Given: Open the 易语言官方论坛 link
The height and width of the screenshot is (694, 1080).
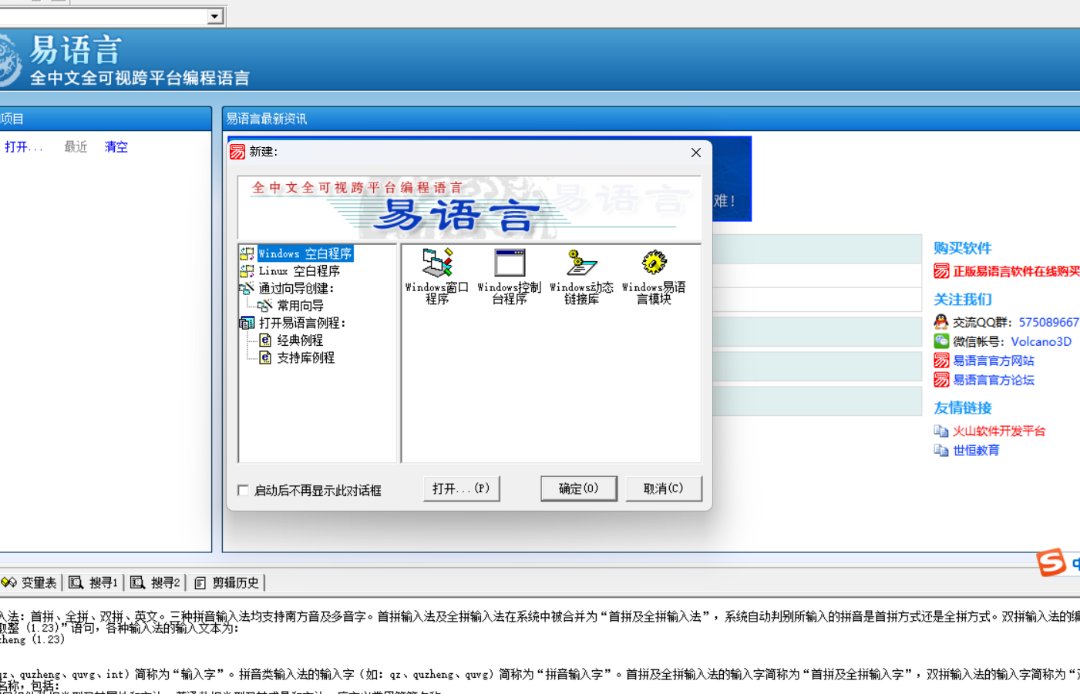Looking at the screenshot, I should point(993,380).
